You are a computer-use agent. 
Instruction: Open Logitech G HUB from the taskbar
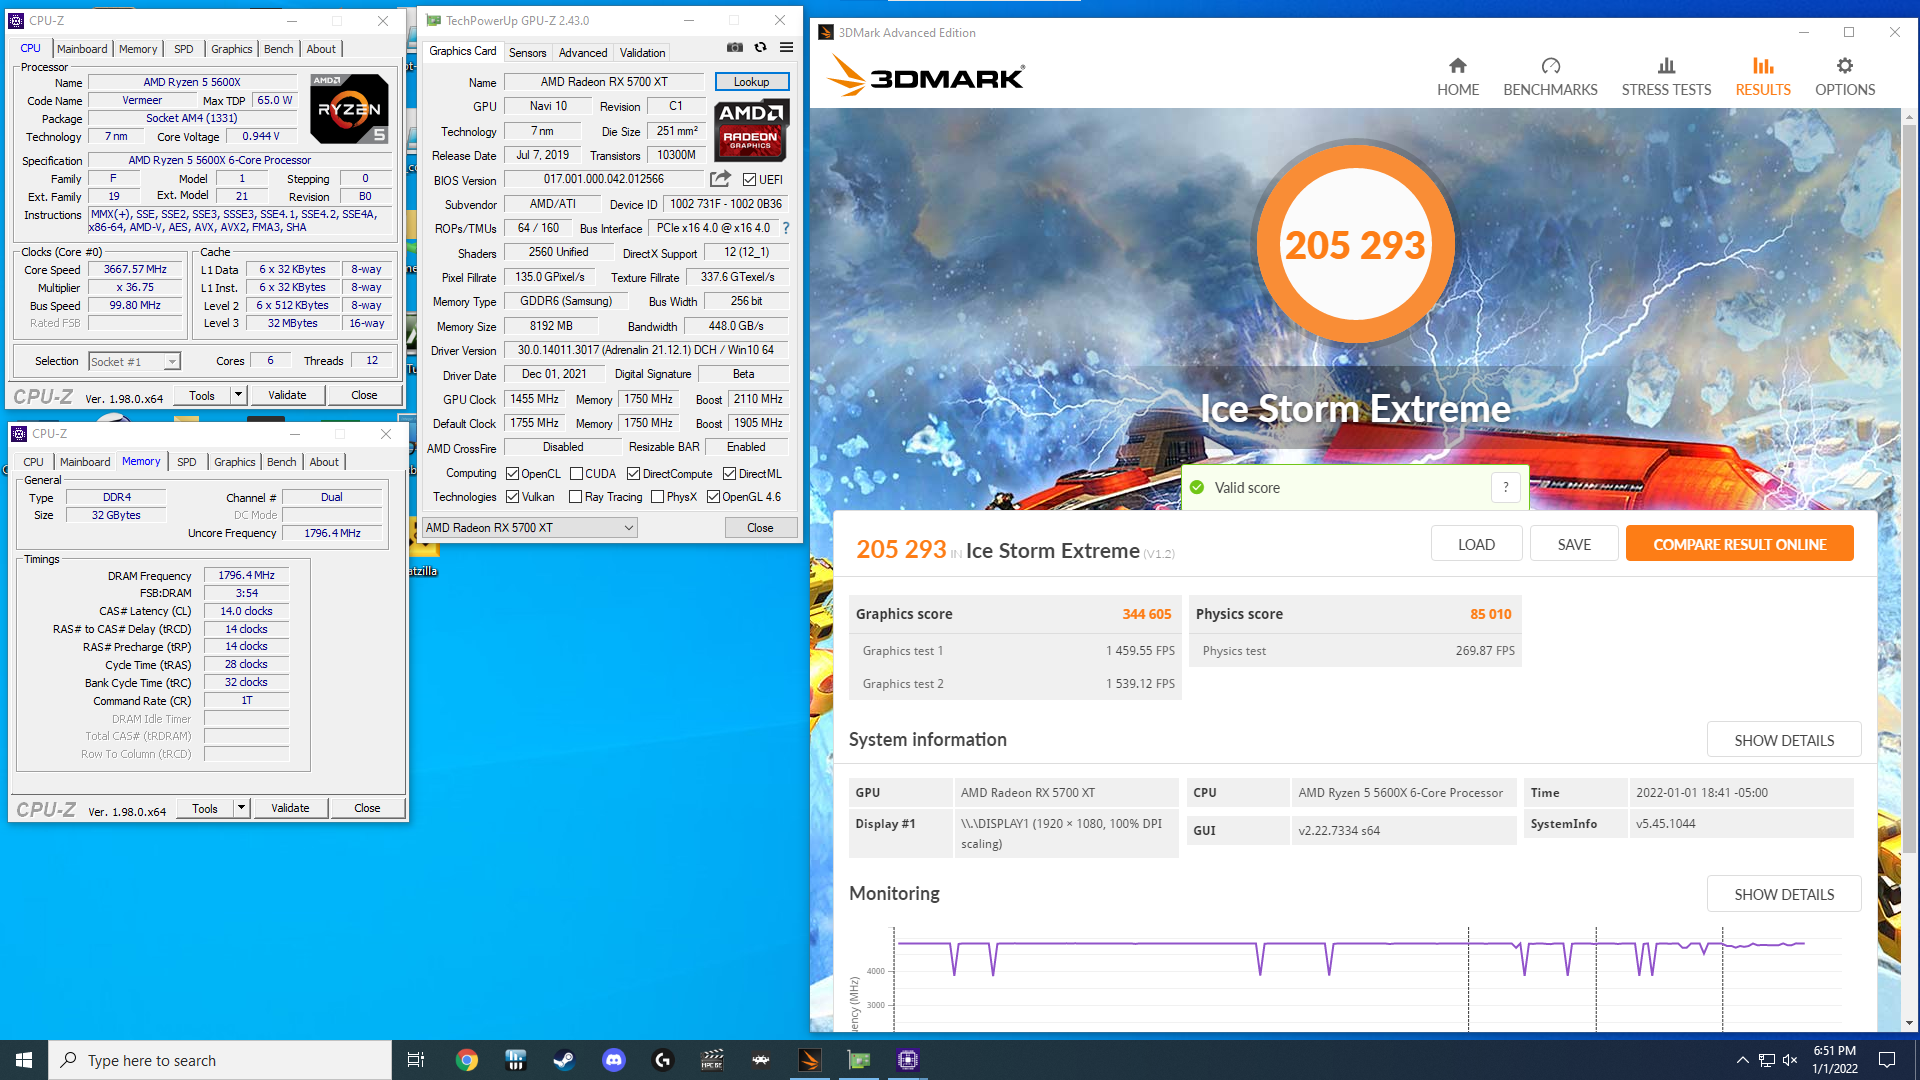point(662,1060)
